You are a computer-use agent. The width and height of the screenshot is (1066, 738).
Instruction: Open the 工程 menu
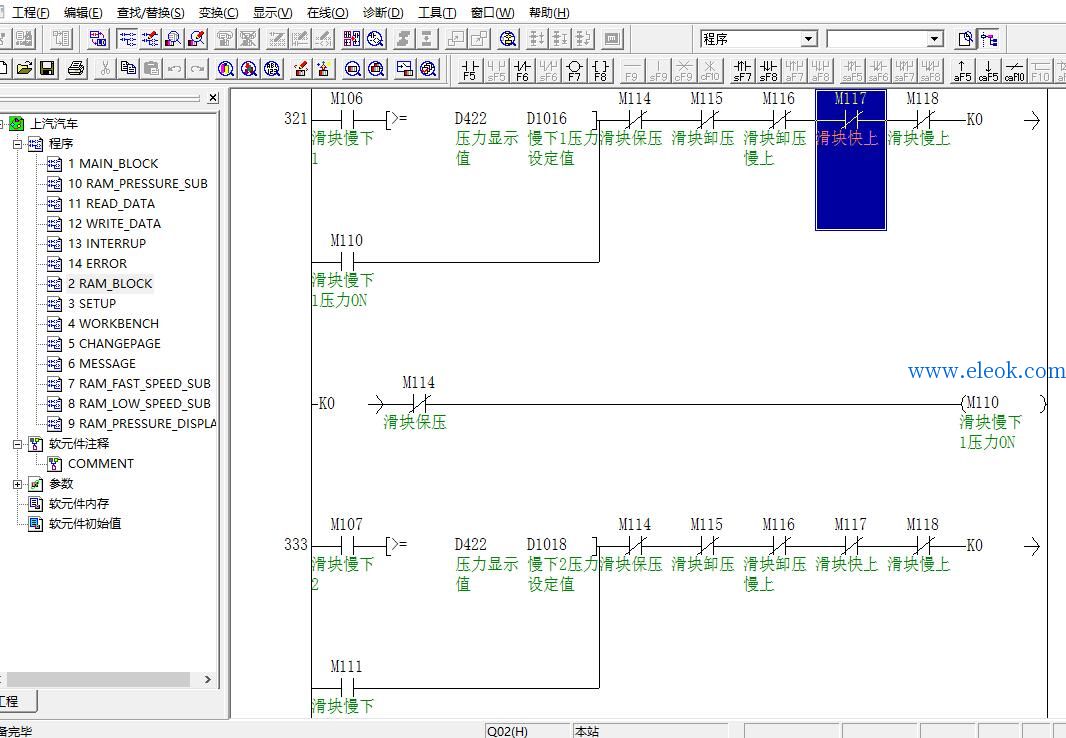(x=31, y=12)
